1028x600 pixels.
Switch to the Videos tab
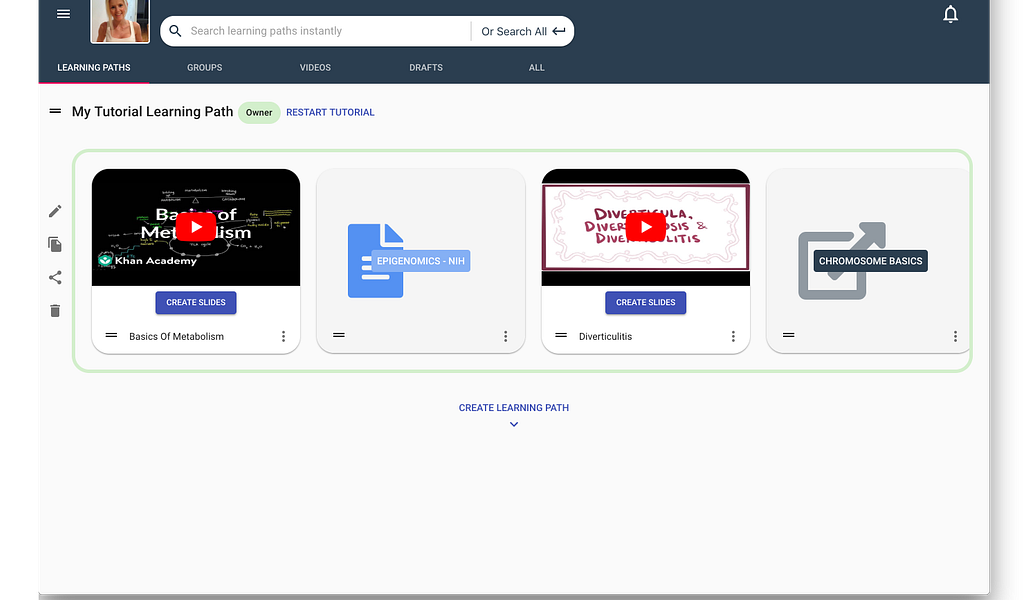[x=315, y=68]
